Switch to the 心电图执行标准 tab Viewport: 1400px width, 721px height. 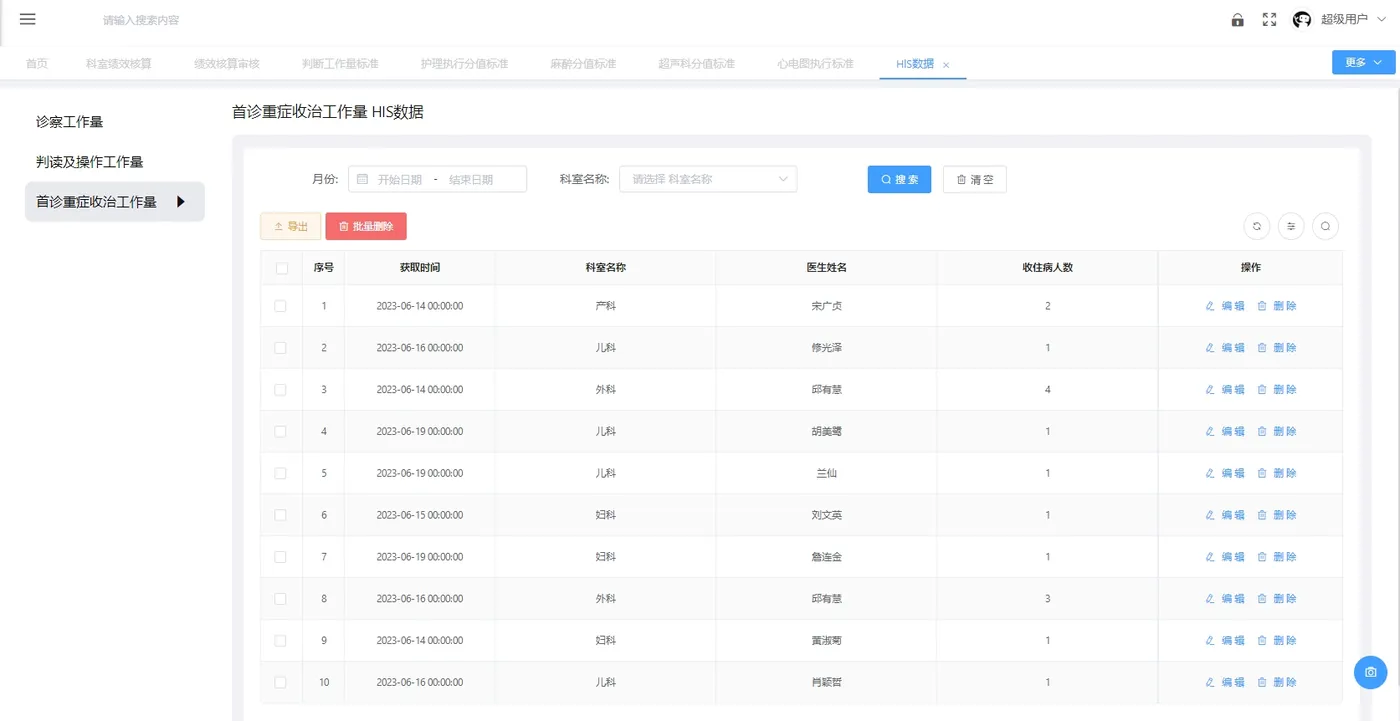coord(815,64)
